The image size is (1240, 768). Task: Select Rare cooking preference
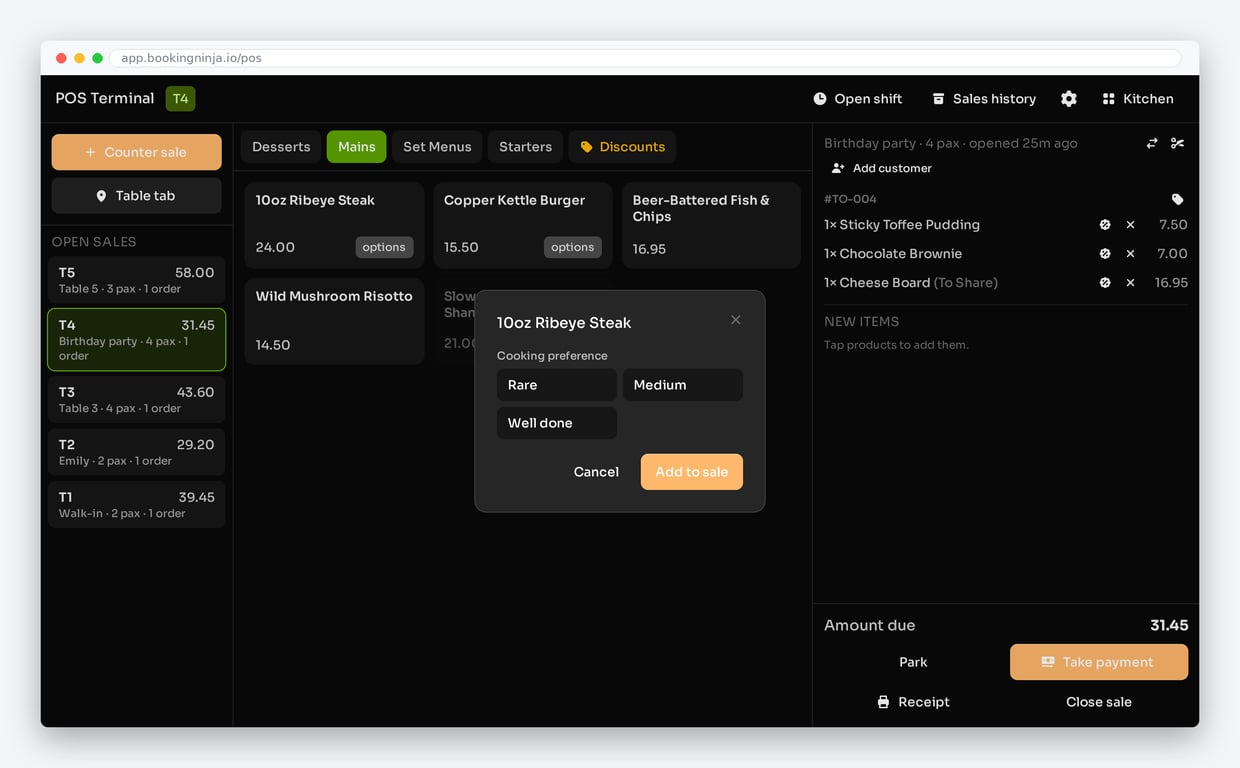(x=557, y=385)
